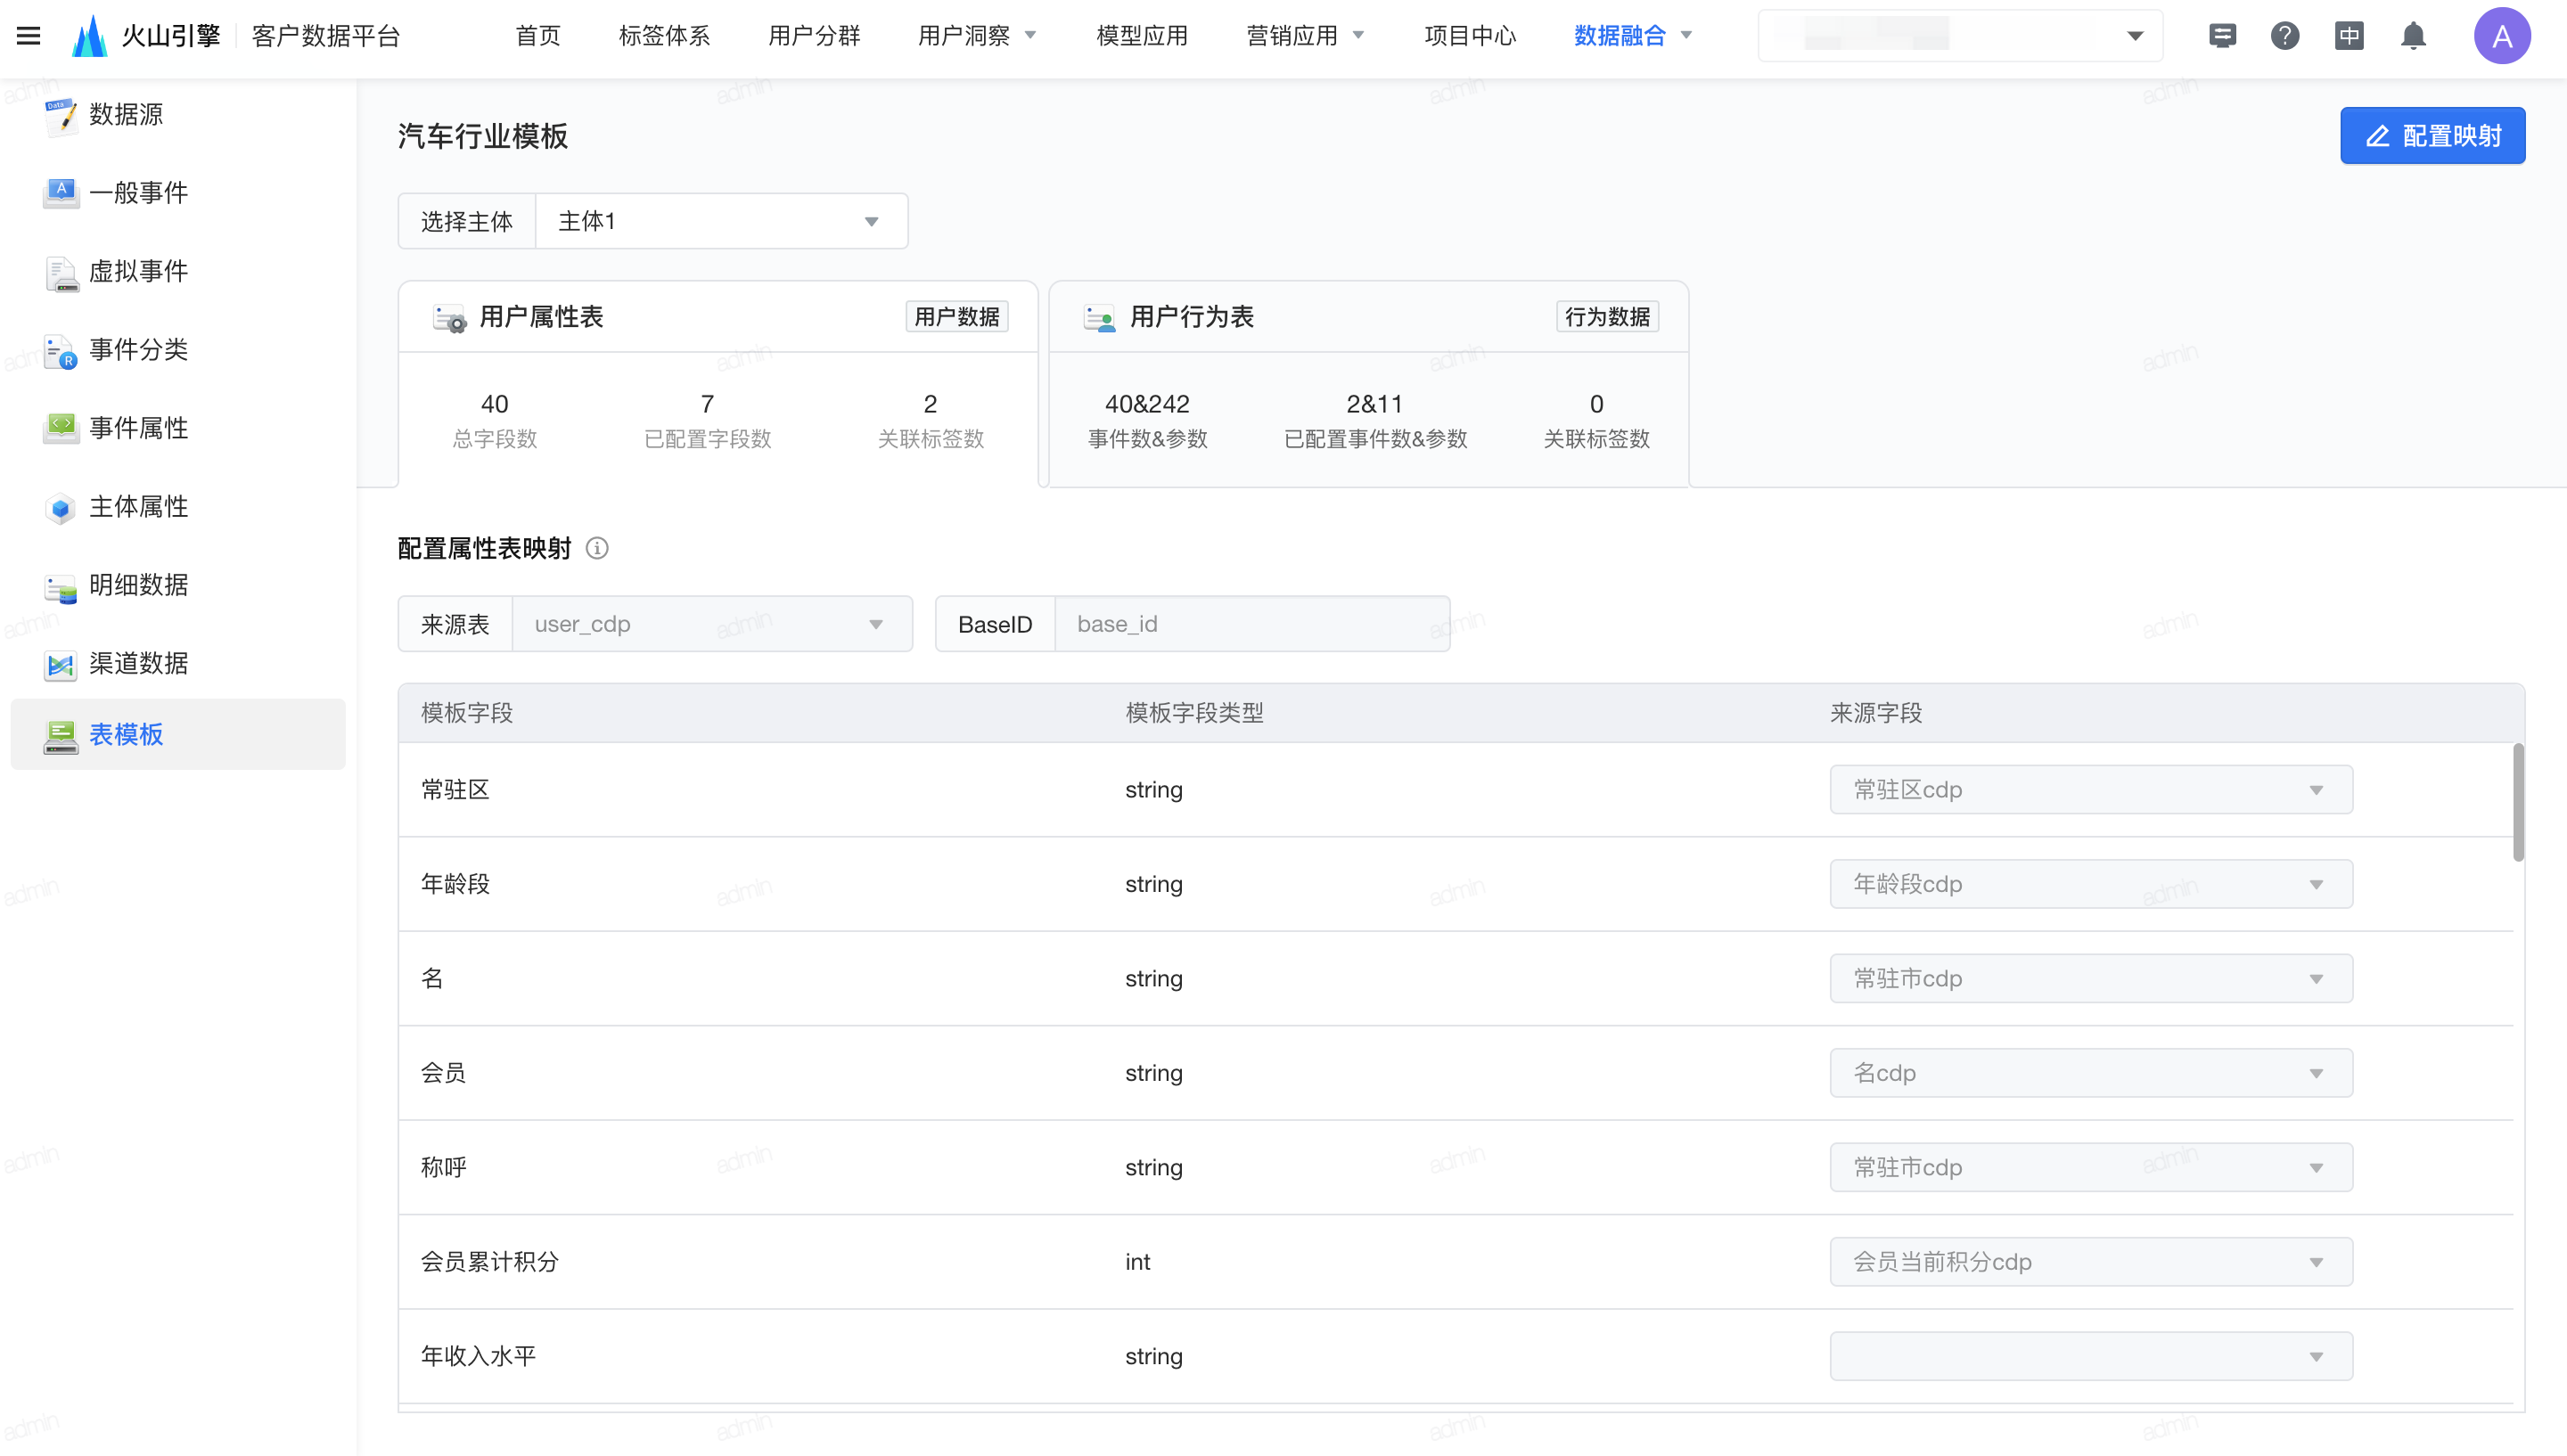Open 标签体系 in top navigation

point(664,36)
